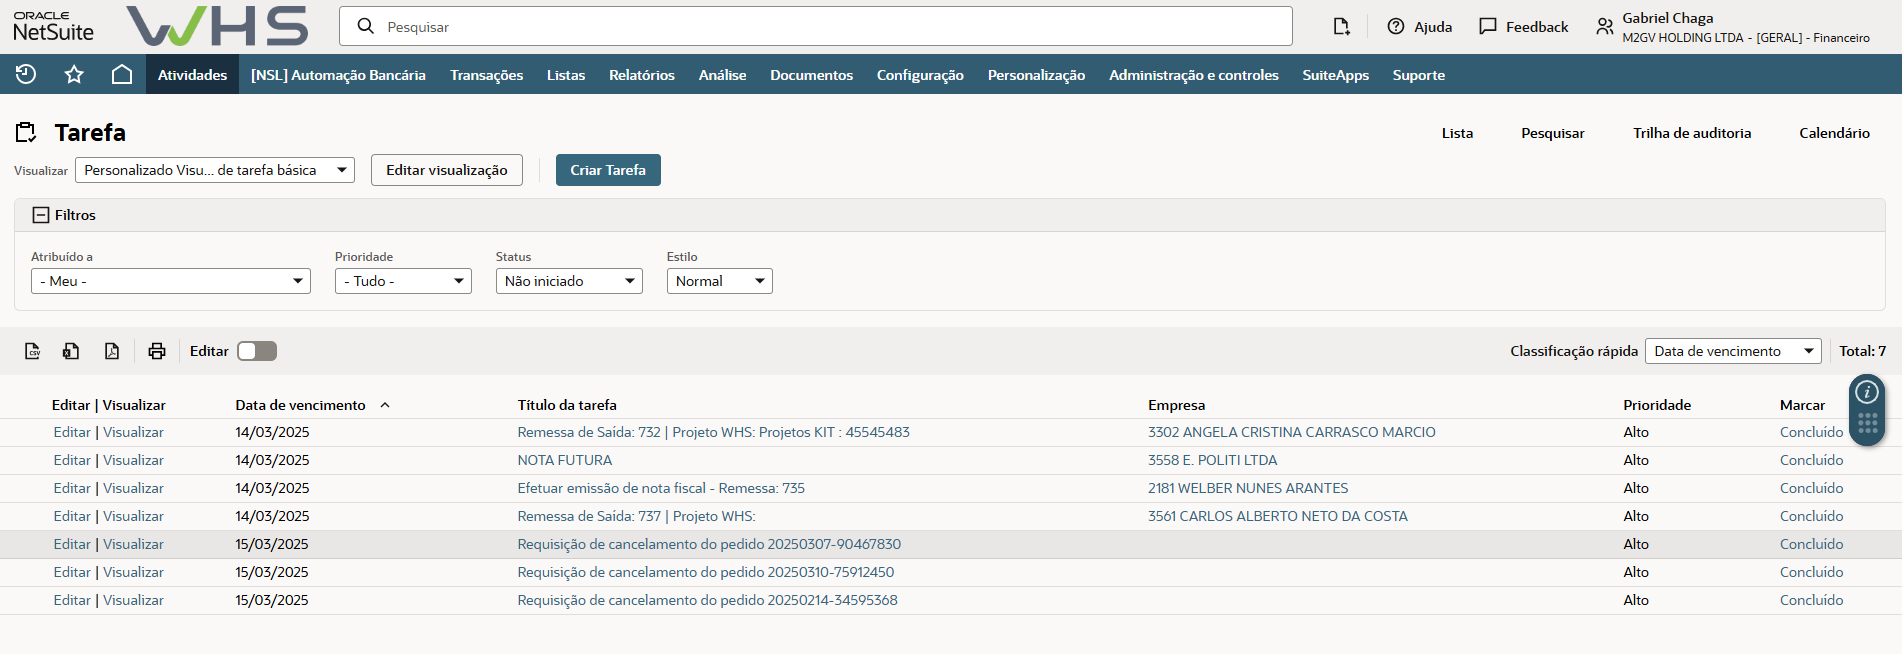
Task: Go to the Home icon
Action: click(x=122, y=74)
